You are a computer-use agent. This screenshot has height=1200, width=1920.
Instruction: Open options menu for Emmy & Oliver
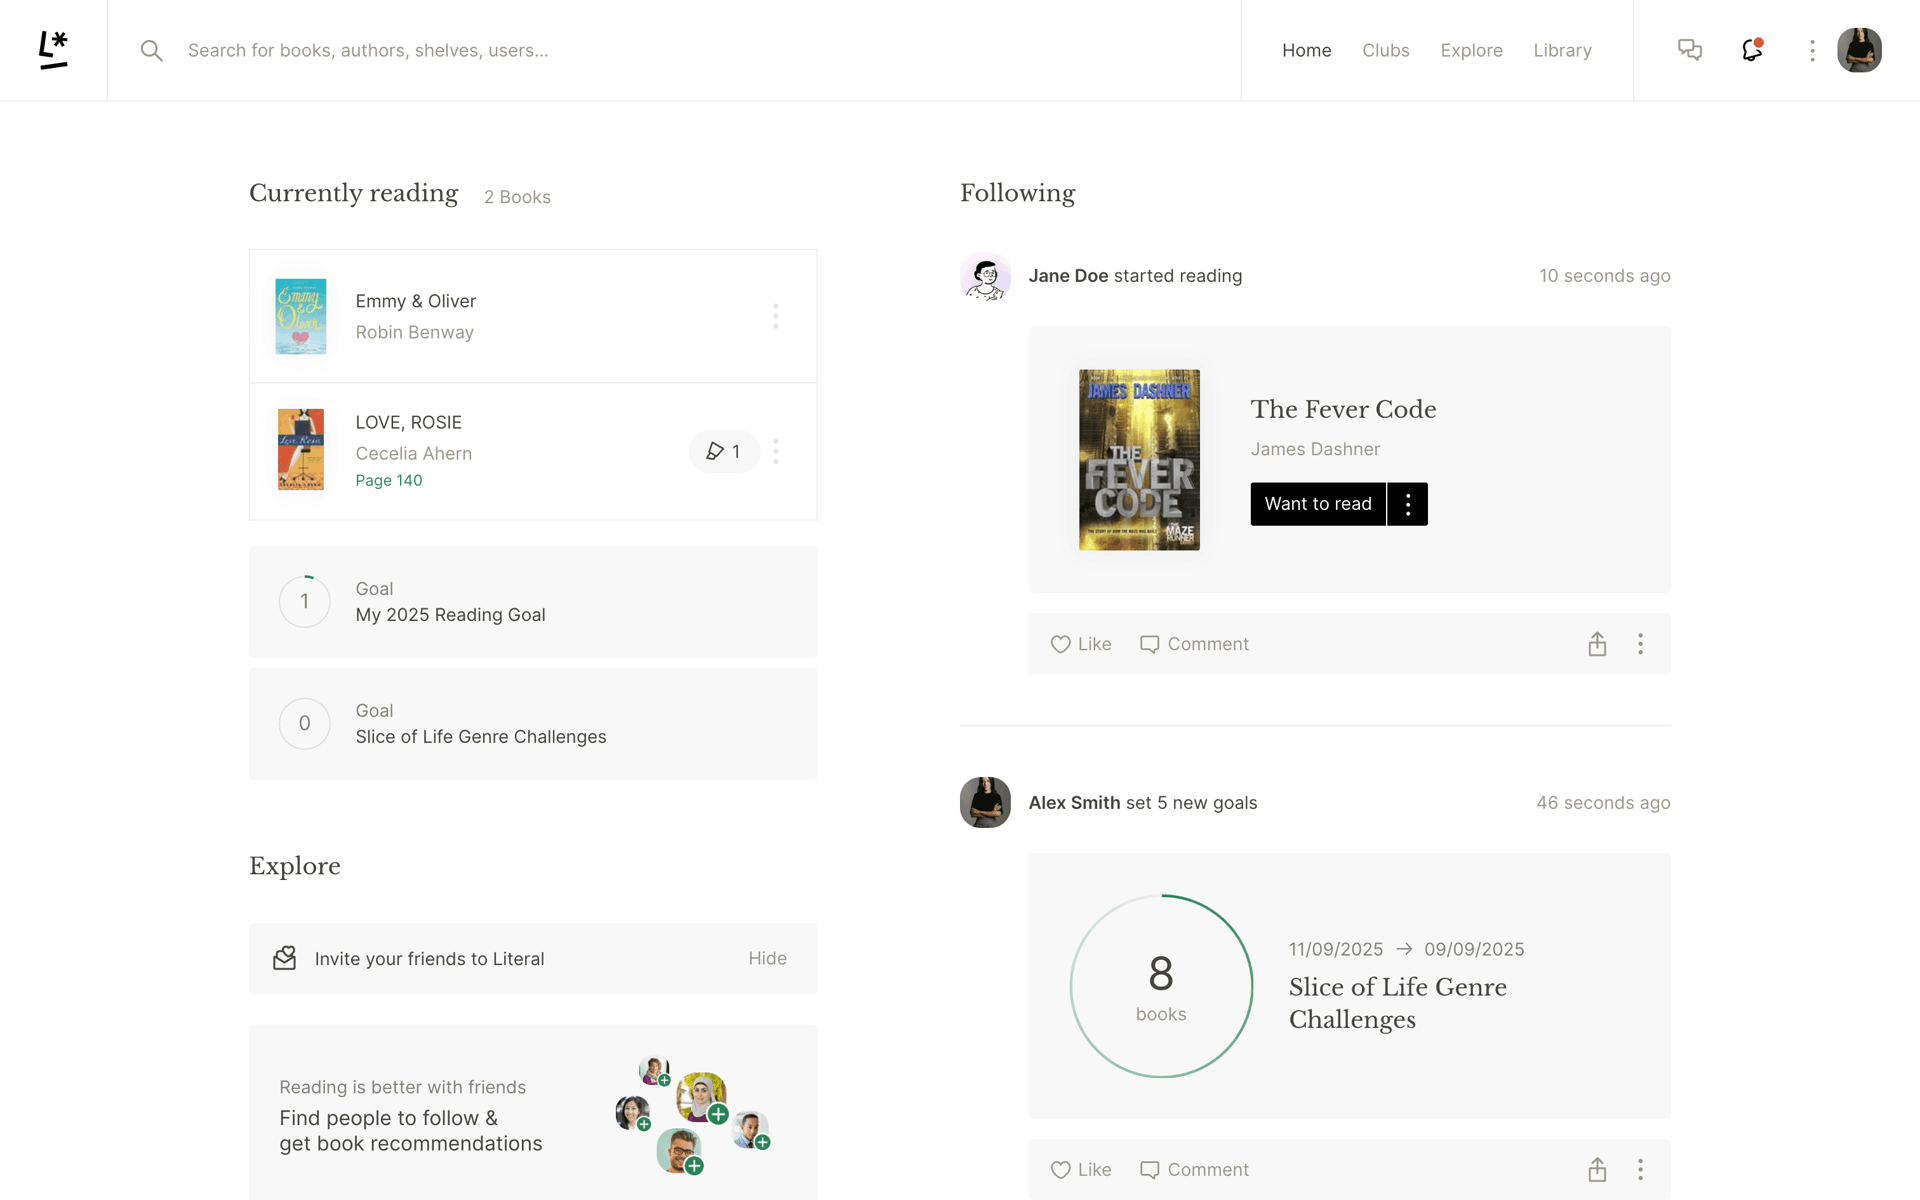click(775, 317)
